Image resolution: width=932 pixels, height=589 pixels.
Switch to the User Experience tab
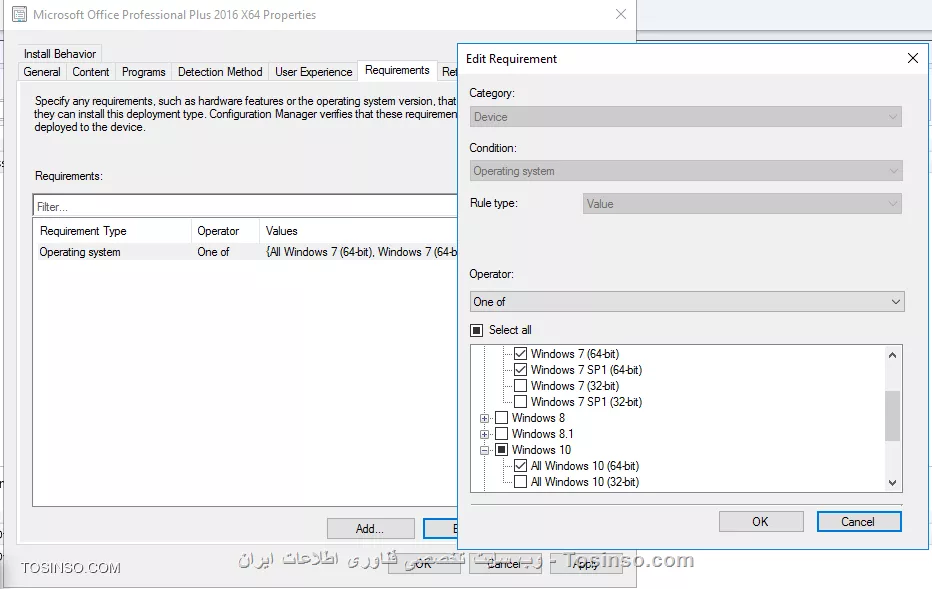pos(313,72)
